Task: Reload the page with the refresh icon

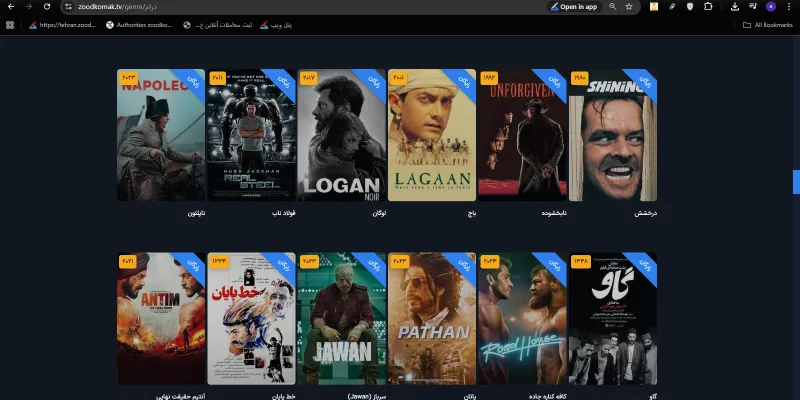Action: click(x=47, y=7)
